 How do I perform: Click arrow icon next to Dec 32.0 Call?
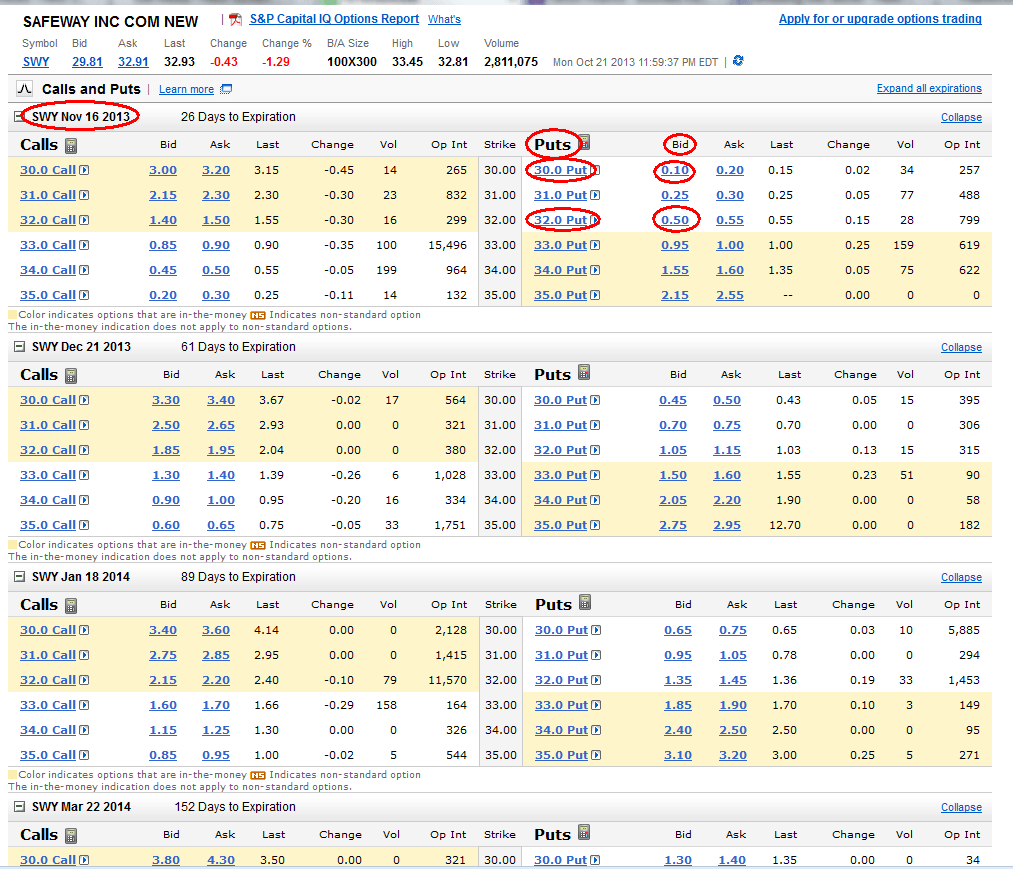84,450
